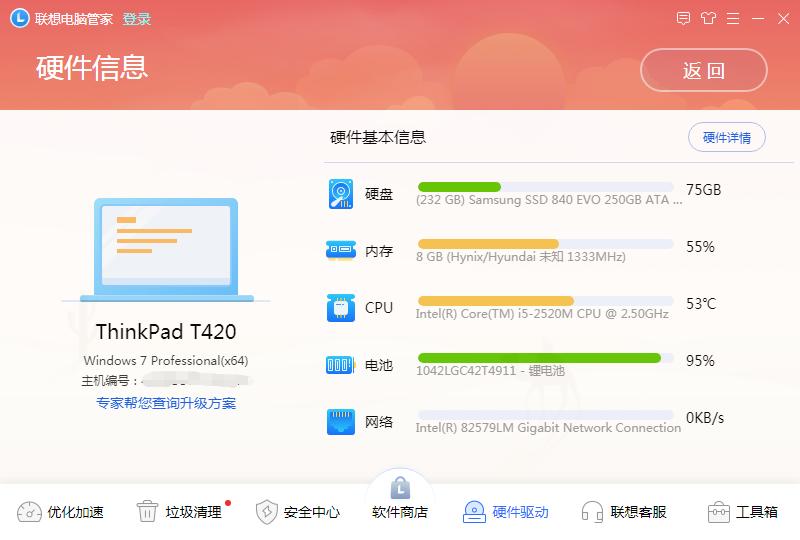Click the headset icon for 联想客服
The height and width of the screenshot is (540, 800).
coord(592,511)
